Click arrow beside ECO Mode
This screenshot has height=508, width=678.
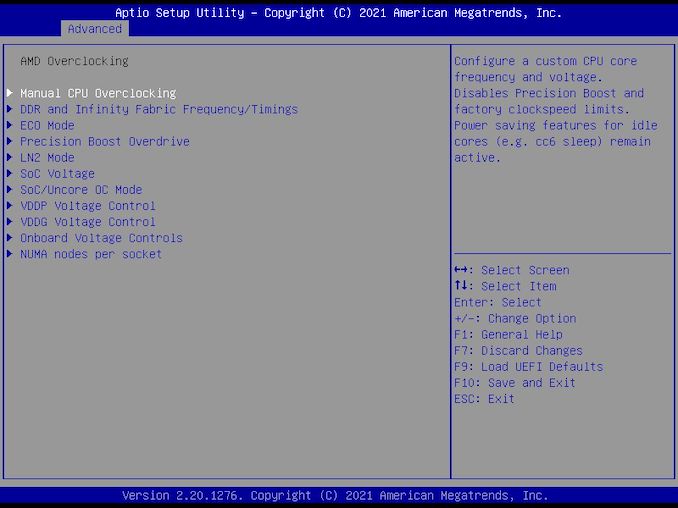coord(10,125)
